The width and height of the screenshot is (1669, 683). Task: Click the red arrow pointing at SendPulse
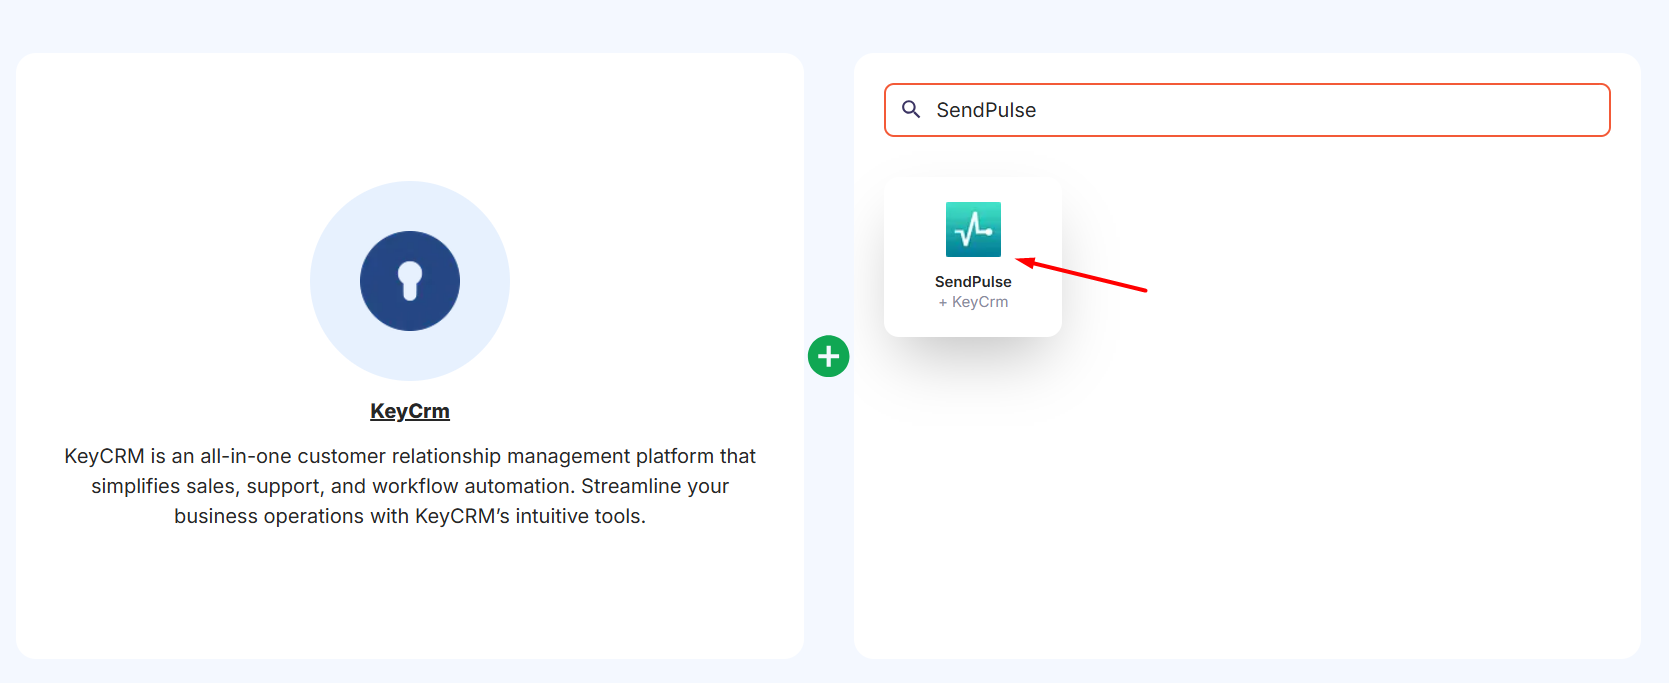[1081, 275]
